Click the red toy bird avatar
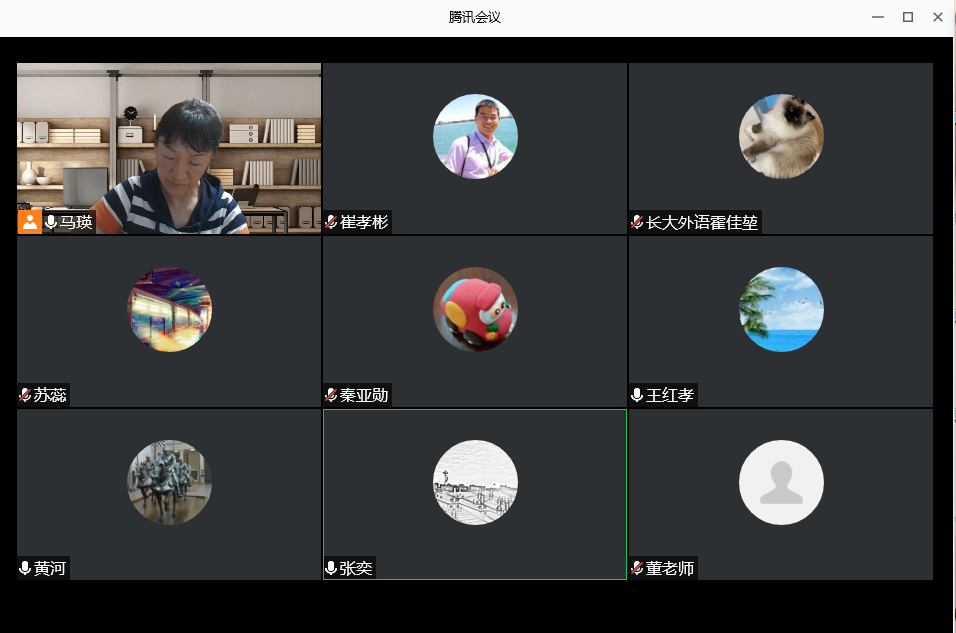956x633 pixels. coord(475,309)
